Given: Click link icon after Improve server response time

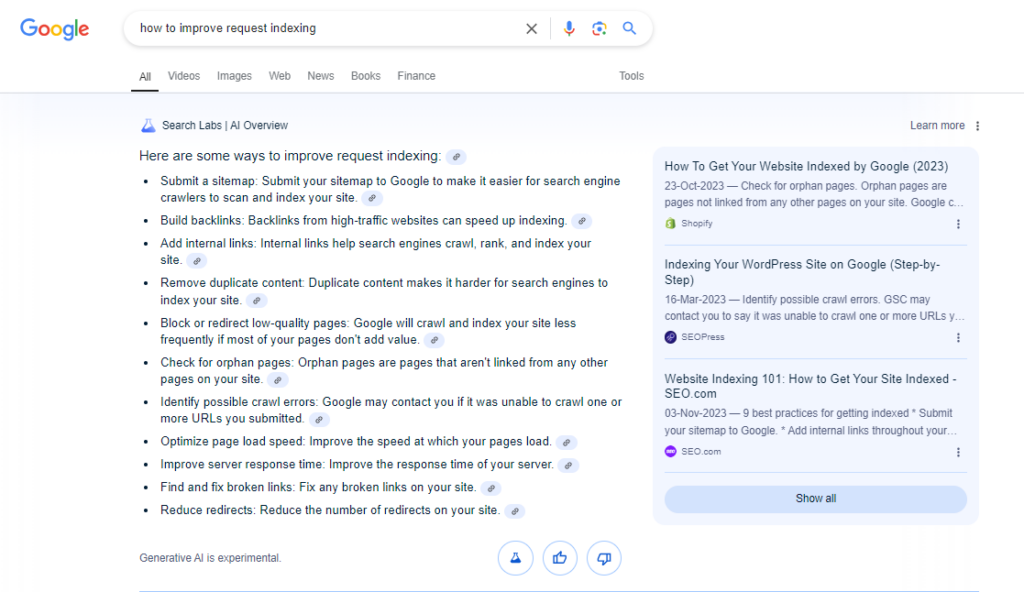Looking at the screenshot, I should point(569,465).
